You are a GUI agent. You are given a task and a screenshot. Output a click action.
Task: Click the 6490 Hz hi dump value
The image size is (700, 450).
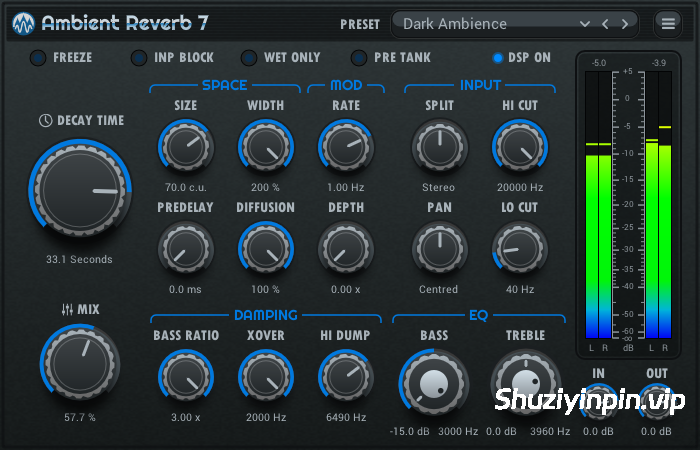point(346,417)
